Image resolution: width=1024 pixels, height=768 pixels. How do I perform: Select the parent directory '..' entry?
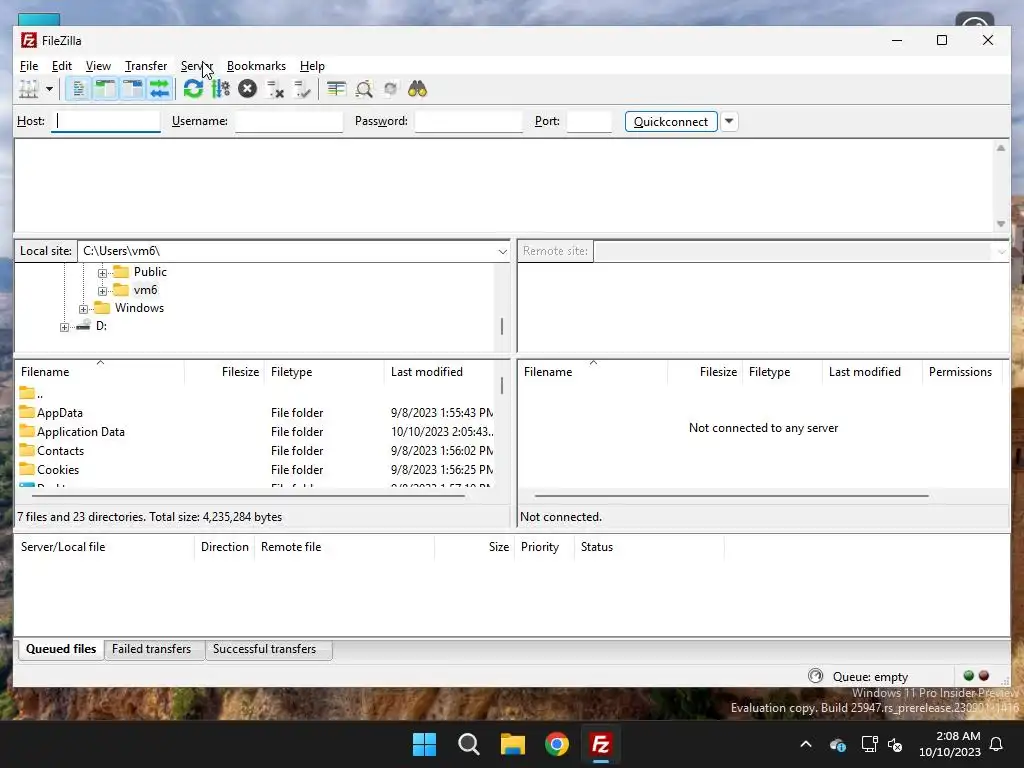(x=255, y=394)
